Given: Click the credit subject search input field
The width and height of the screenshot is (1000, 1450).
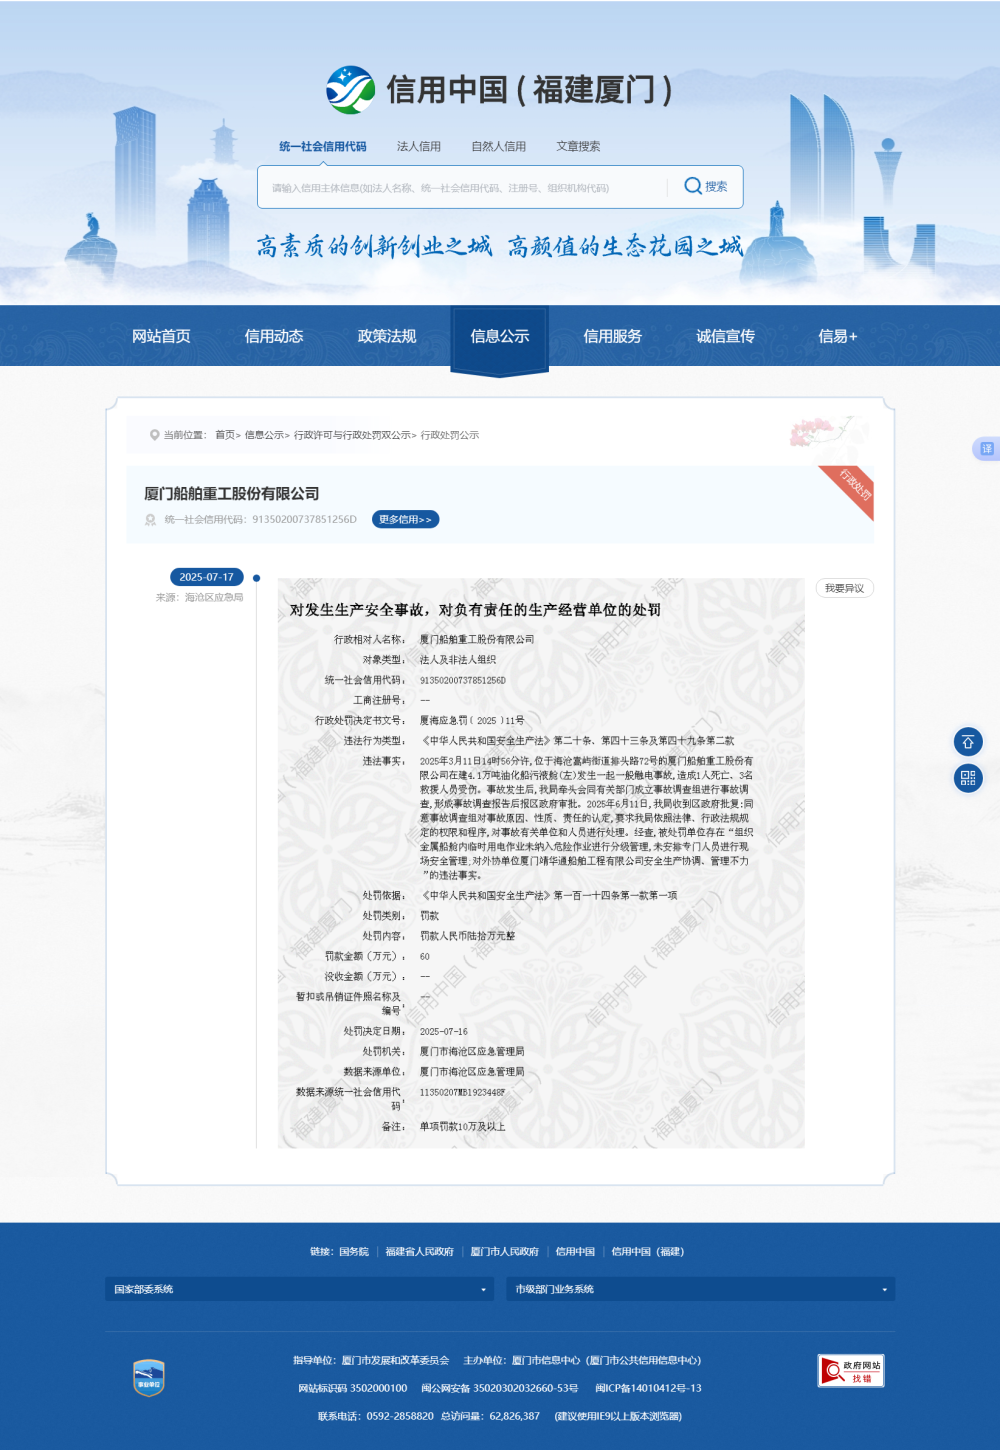Looking at the screenshot, I should click(x=462, y=187).
